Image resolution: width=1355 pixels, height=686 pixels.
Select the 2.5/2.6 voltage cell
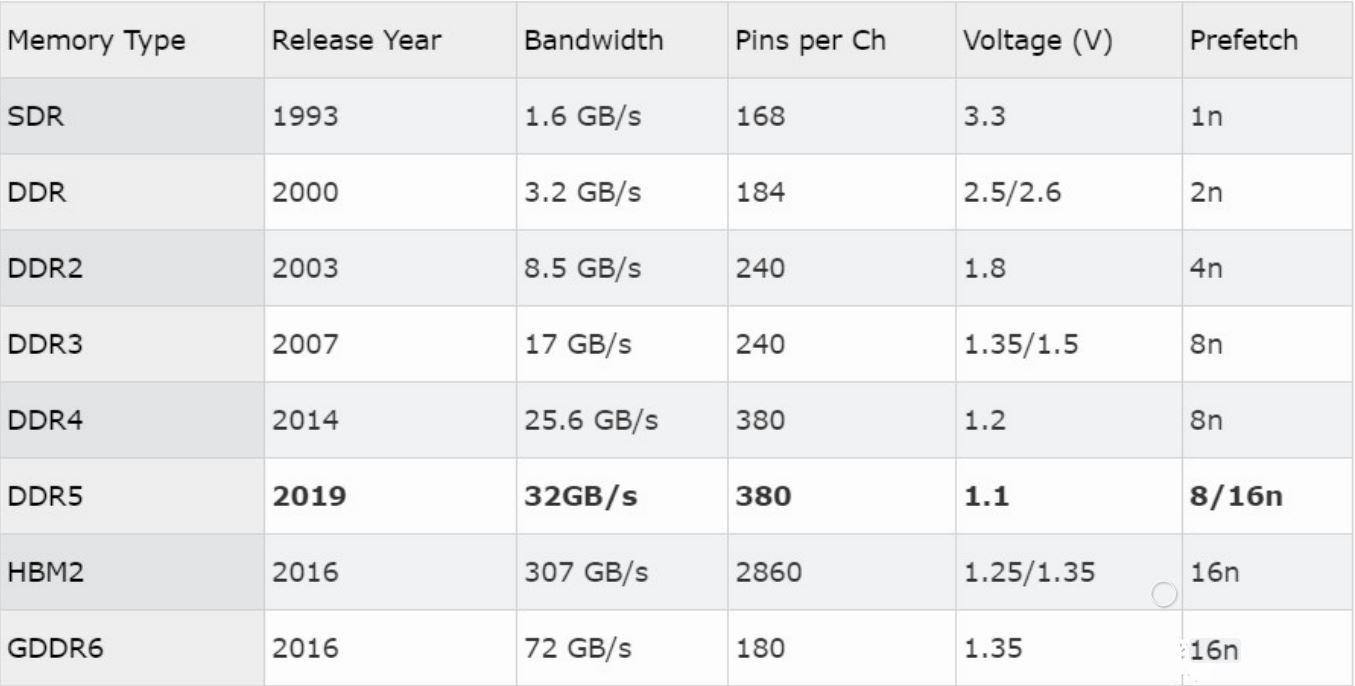1011,192
